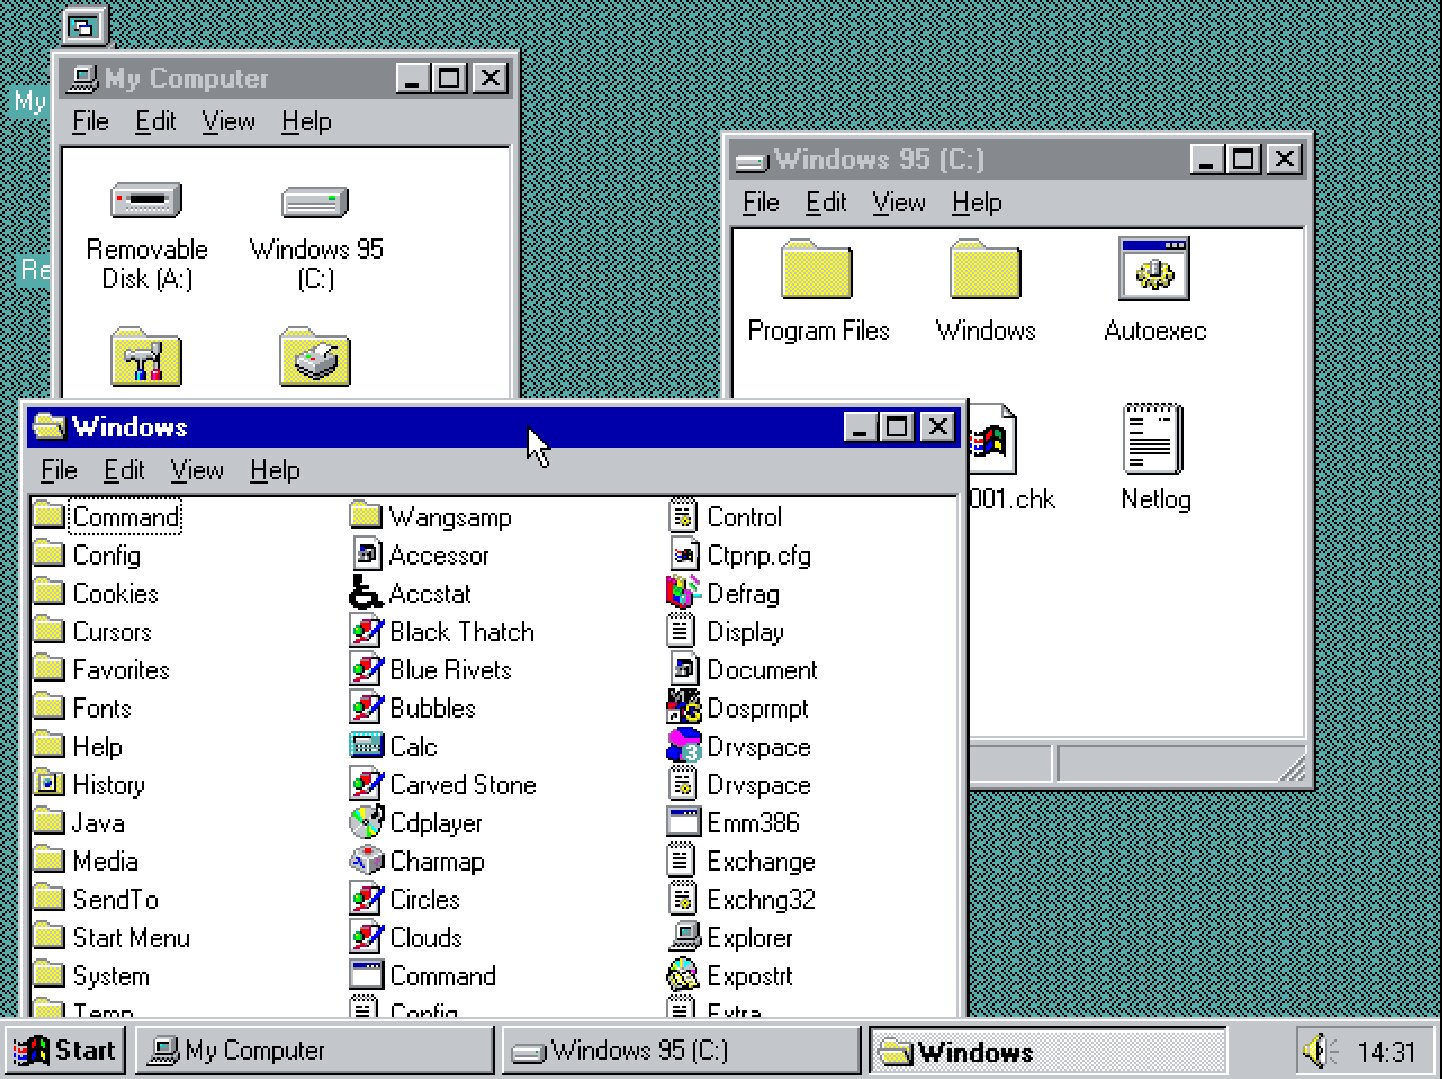Open Help menu in Windows 95 (C:) window

(976, 202)
